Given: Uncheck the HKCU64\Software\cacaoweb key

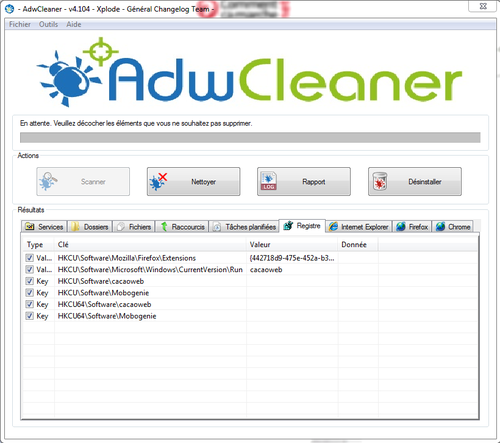Looking at the screenshot, I should 30,304.
